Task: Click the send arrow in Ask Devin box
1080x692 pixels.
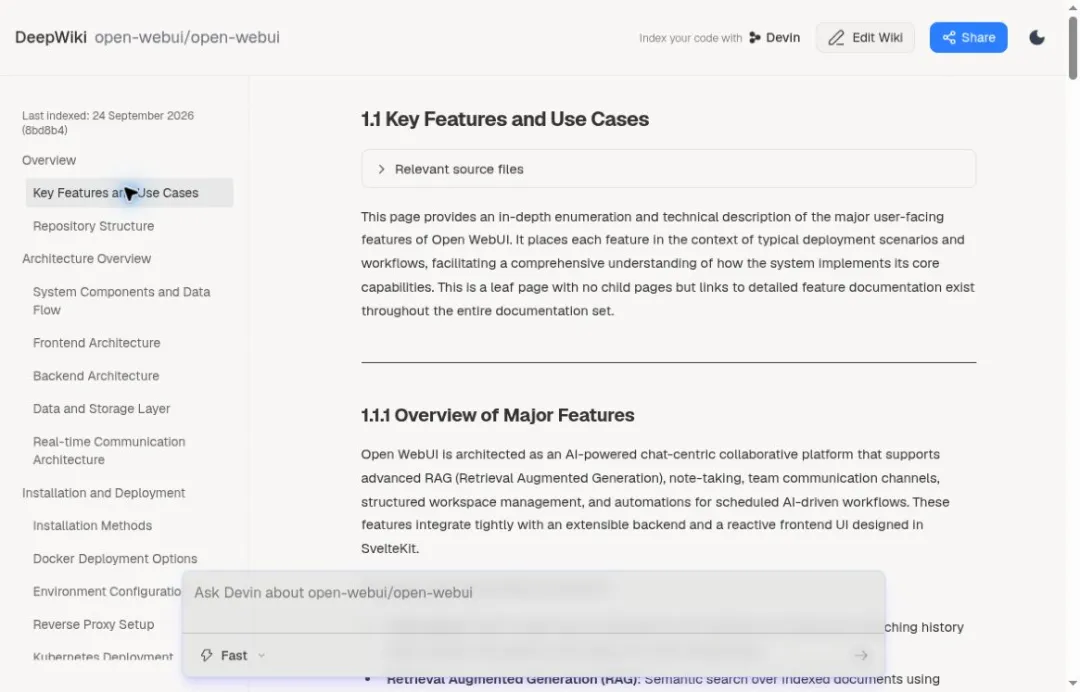Action: coord(861,656)
